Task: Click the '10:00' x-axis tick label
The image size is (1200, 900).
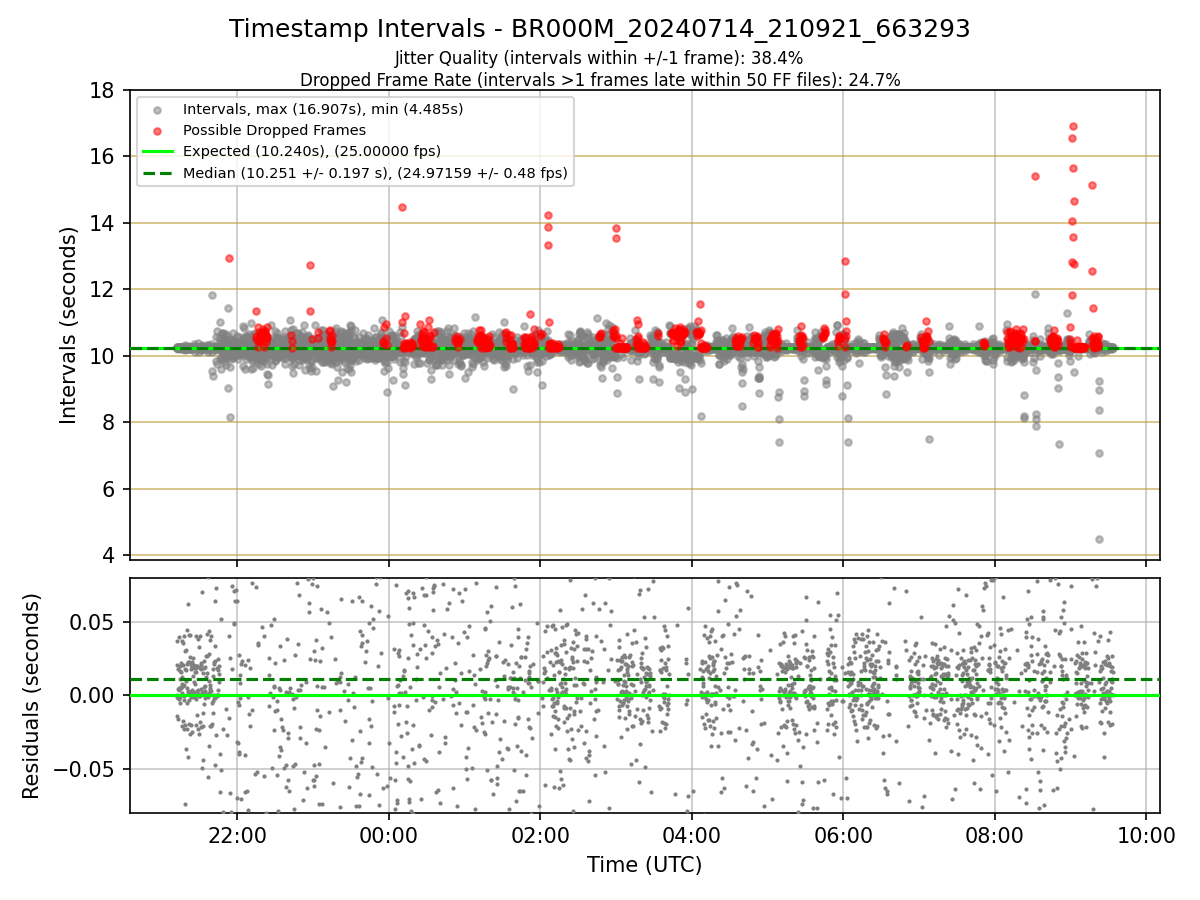Action: [x=1146, y=834]
